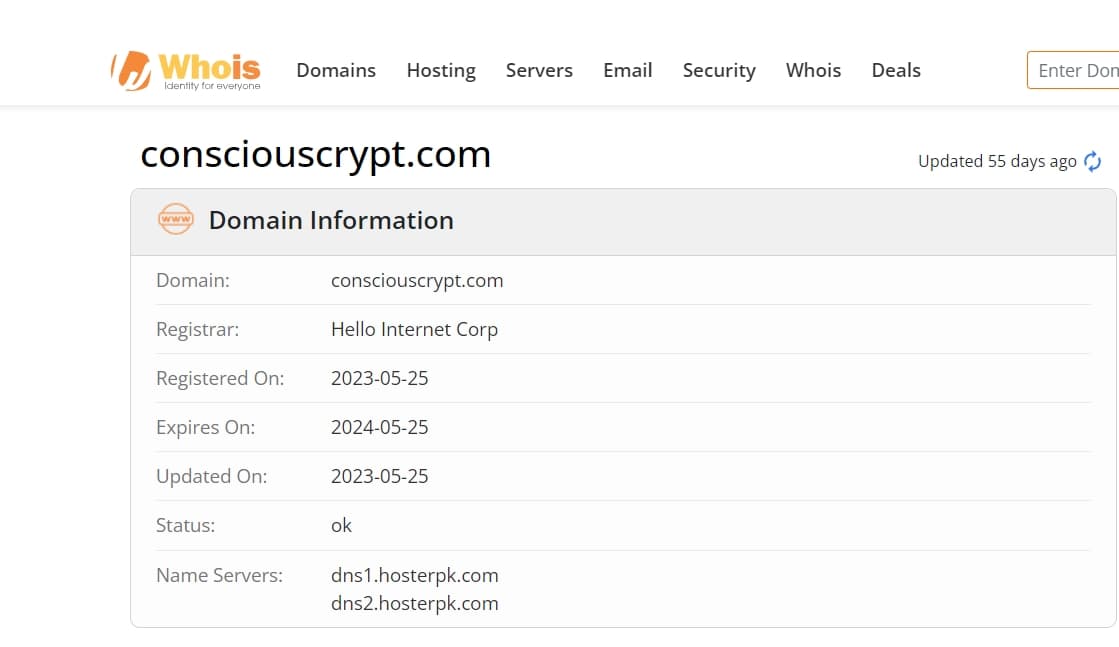Refresh the whois record with blue arrows icon
This screenshot has height=647, width=1119.
tap(1092, 161)
